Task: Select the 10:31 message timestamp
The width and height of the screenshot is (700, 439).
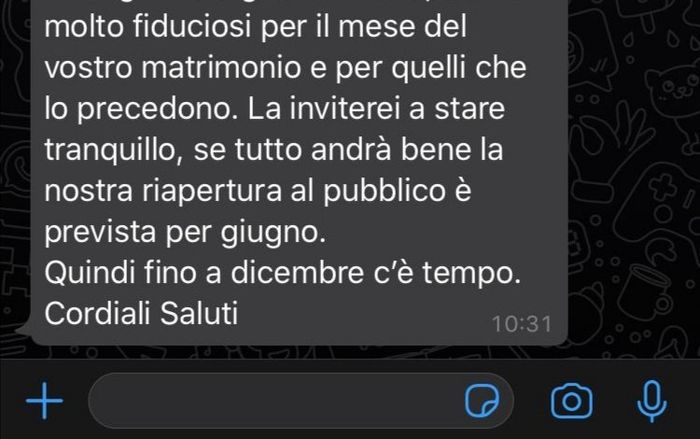Action: pos(522,324)
